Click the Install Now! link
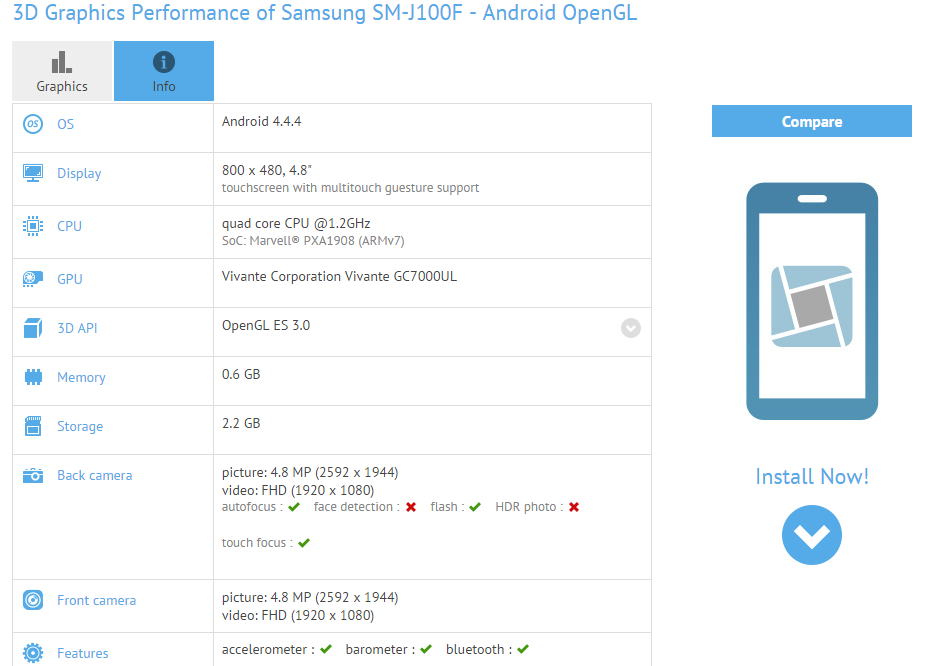This screenshot has width=931, height=666. 811,476
